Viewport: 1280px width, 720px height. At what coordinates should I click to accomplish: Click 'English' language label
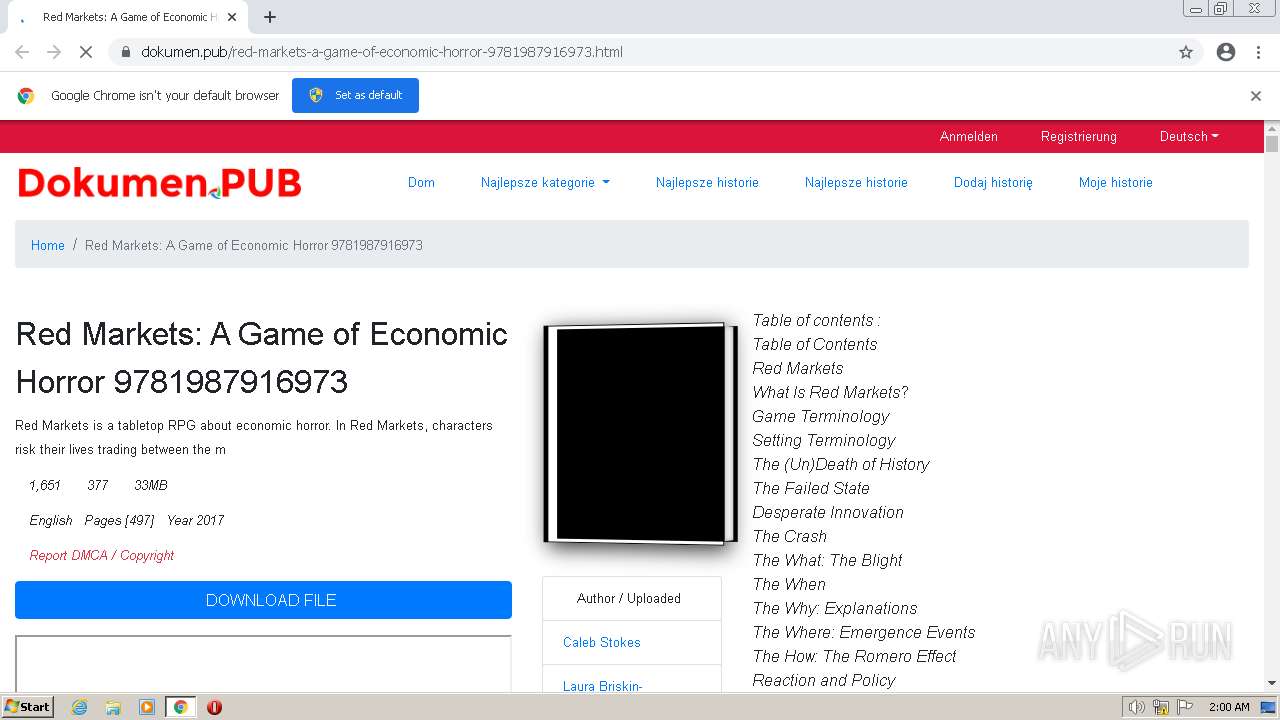point(51,520)
